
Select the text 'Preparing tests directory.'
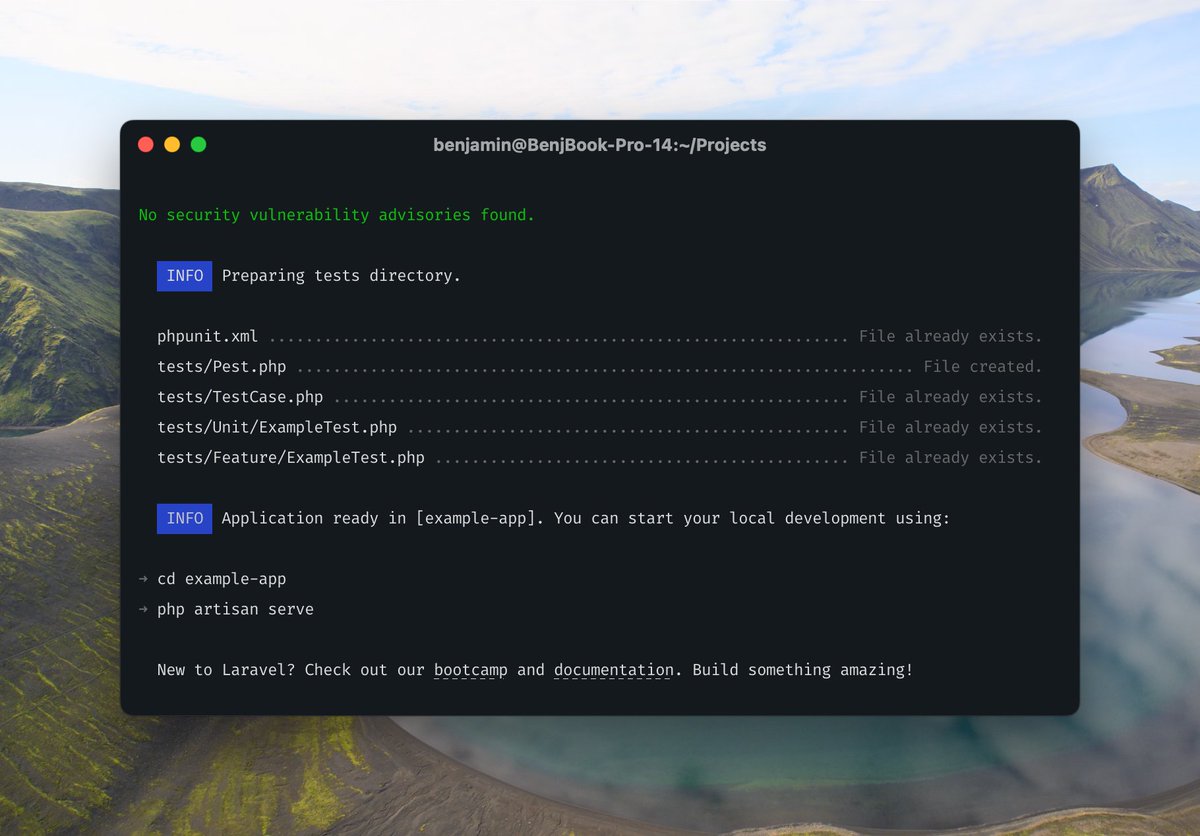click(x=341, y=276)
